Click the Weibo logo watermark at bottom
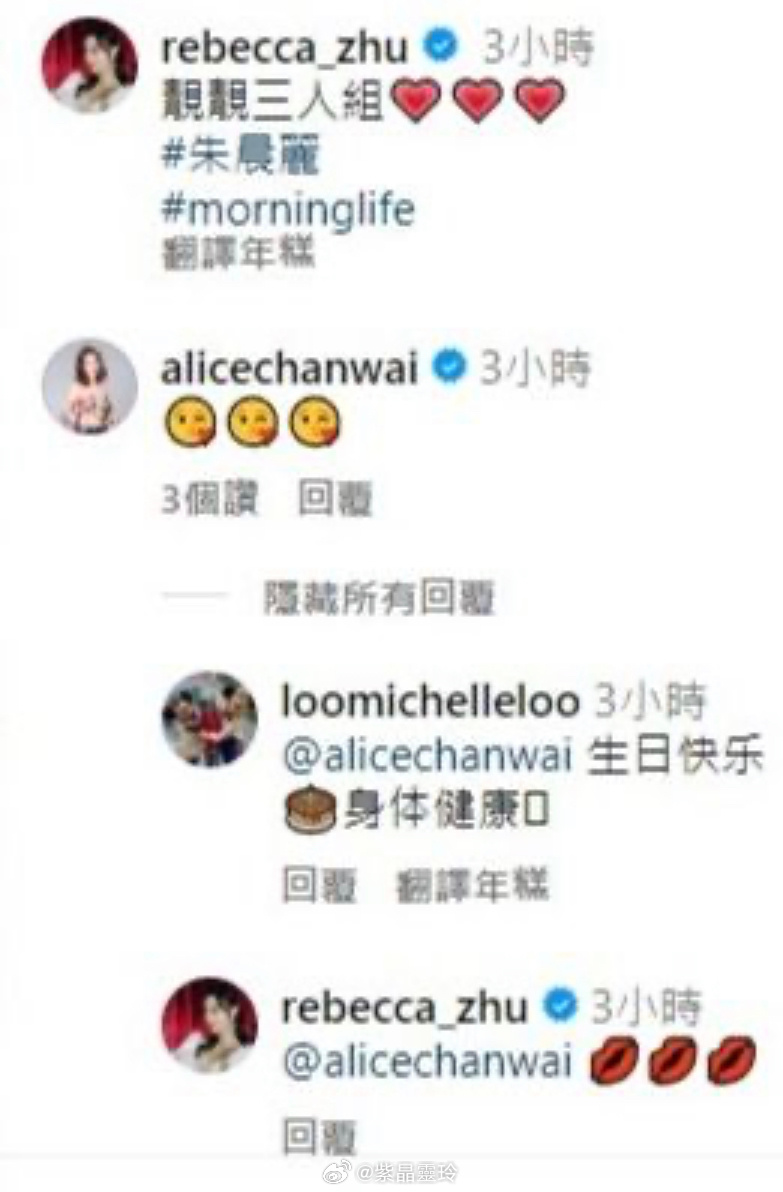 coord(338,1172)
